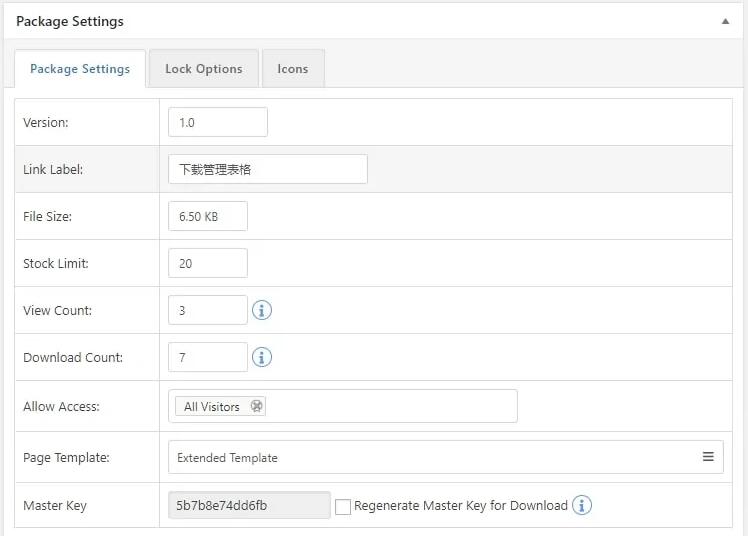This screenshot has width=748, height=536.
Task: Focus the Version input field
Action: tap(218, 122)
